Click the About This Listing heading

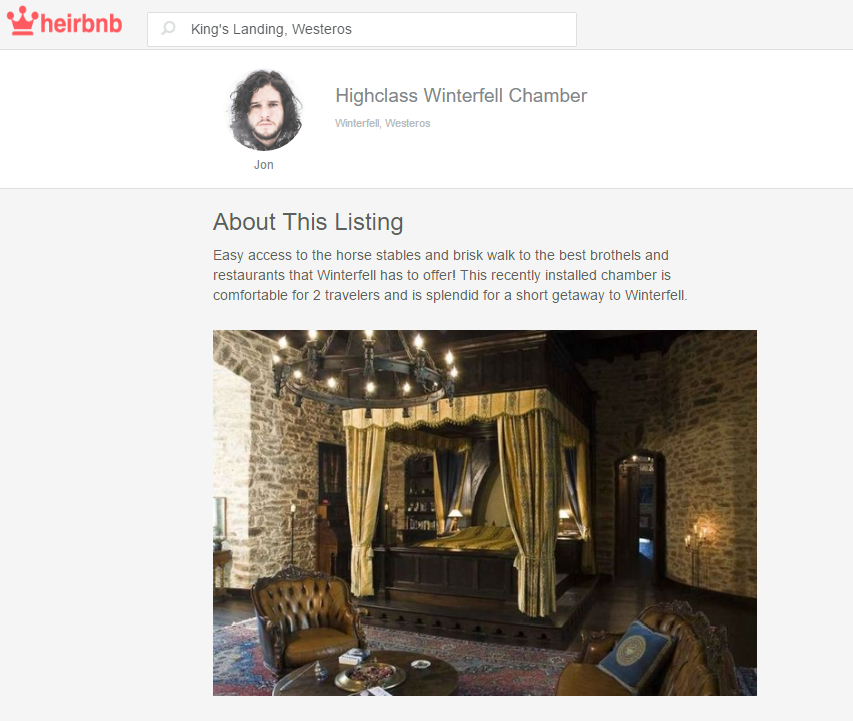(x=308, y=222)
